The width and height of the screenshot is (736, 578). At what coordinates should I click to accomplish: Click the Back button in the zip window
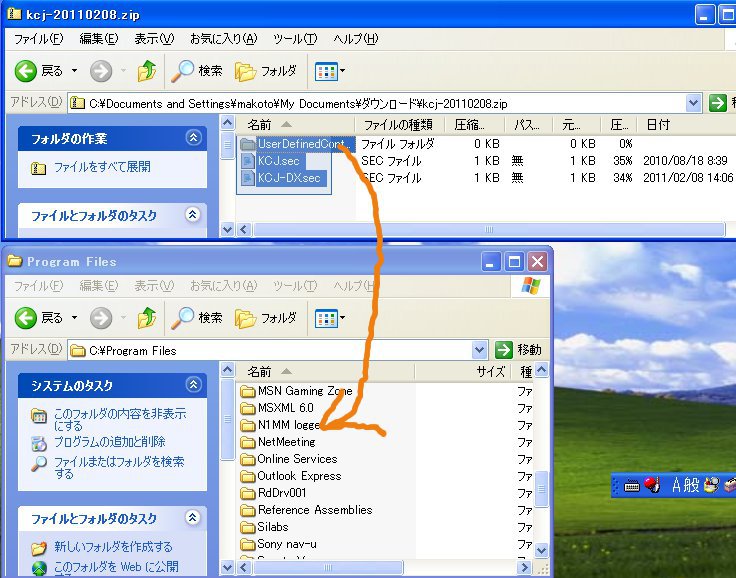coord(40,71)
